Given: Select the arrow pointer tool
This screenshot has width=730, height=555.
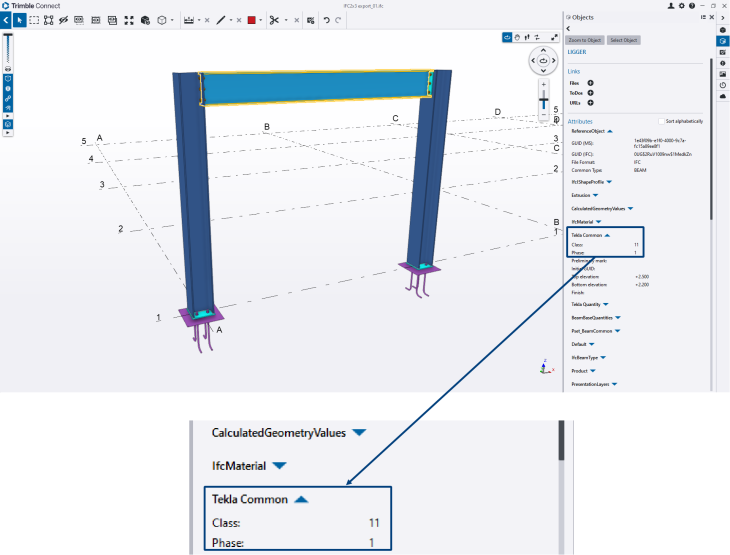Looking at the screenshot, I should (19, 20).
